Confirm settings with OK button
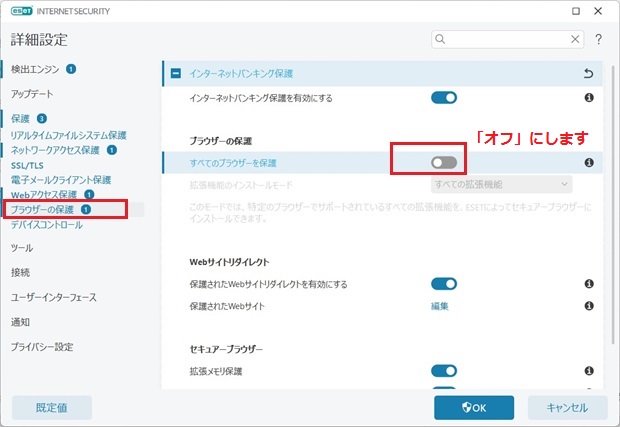Image resolution: width=620 pixels, height=427 pixels. pos(474,408)
